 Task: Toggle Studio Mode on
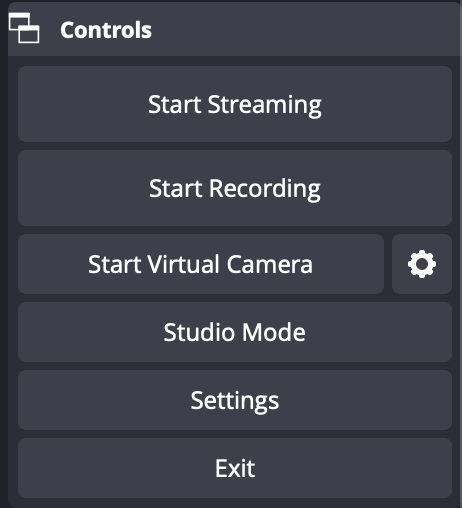[235, 332]
